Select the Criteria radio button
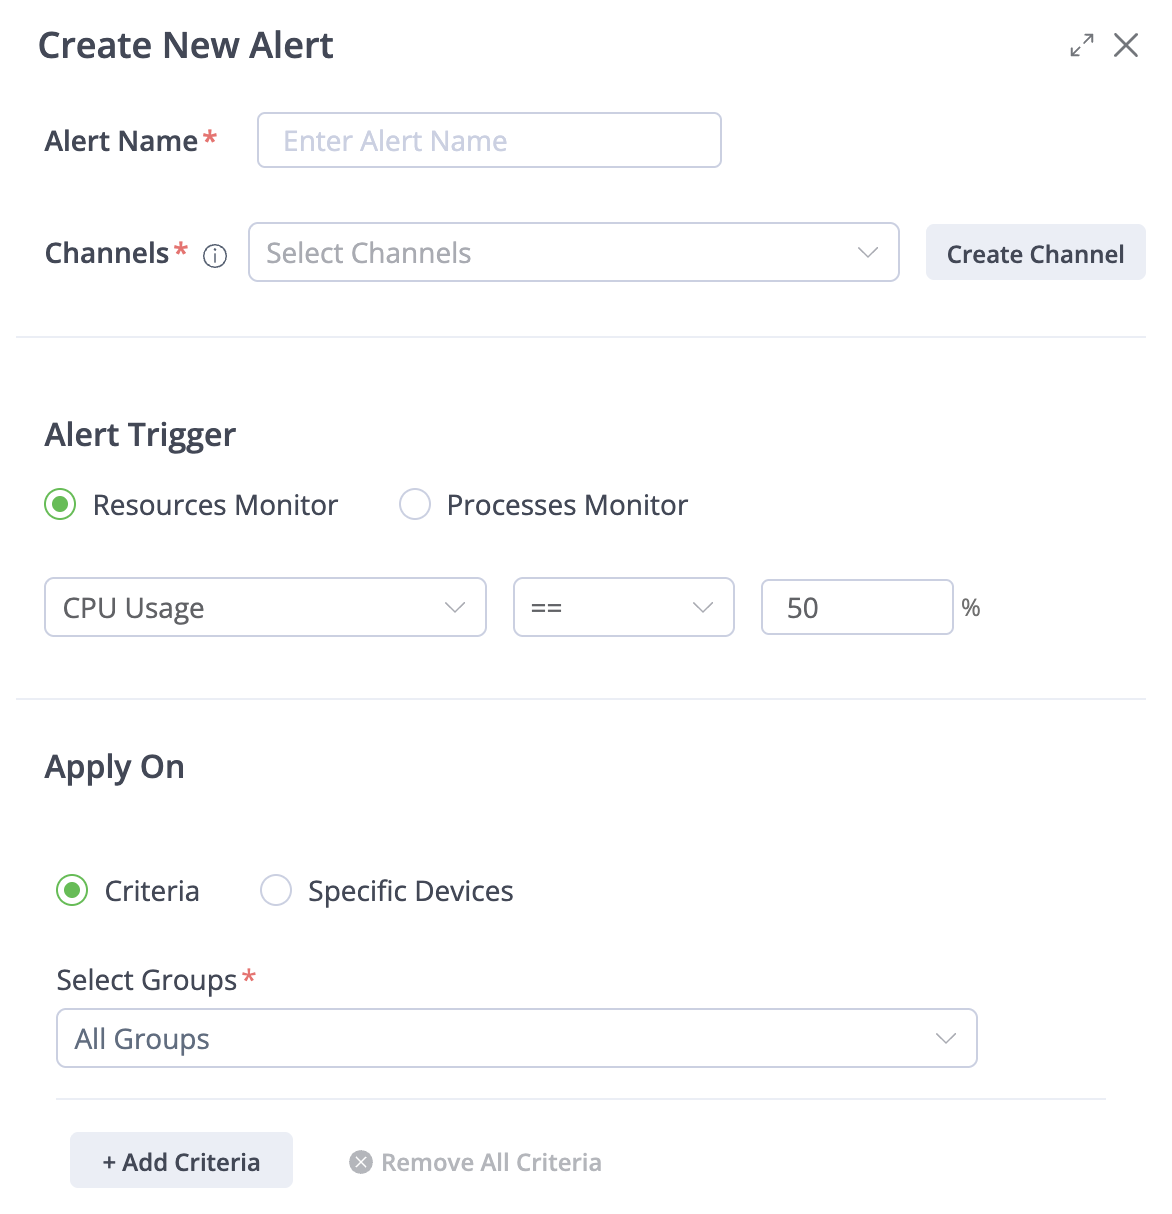The image size is (1172, 1214). (72, 890)
